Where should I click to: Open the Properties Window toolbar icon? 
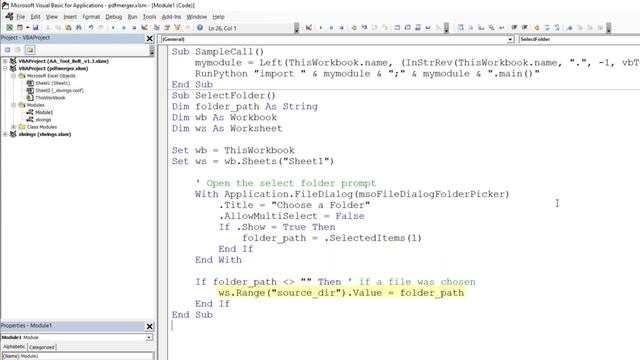tap(167, 28)
